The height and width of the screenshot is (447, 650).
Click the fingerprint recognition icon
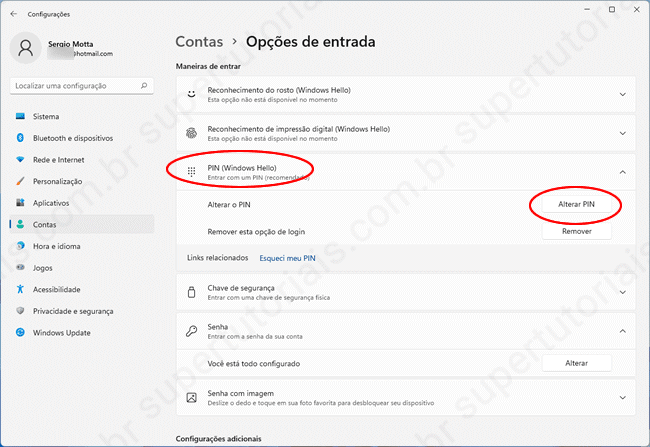(192, 133)
